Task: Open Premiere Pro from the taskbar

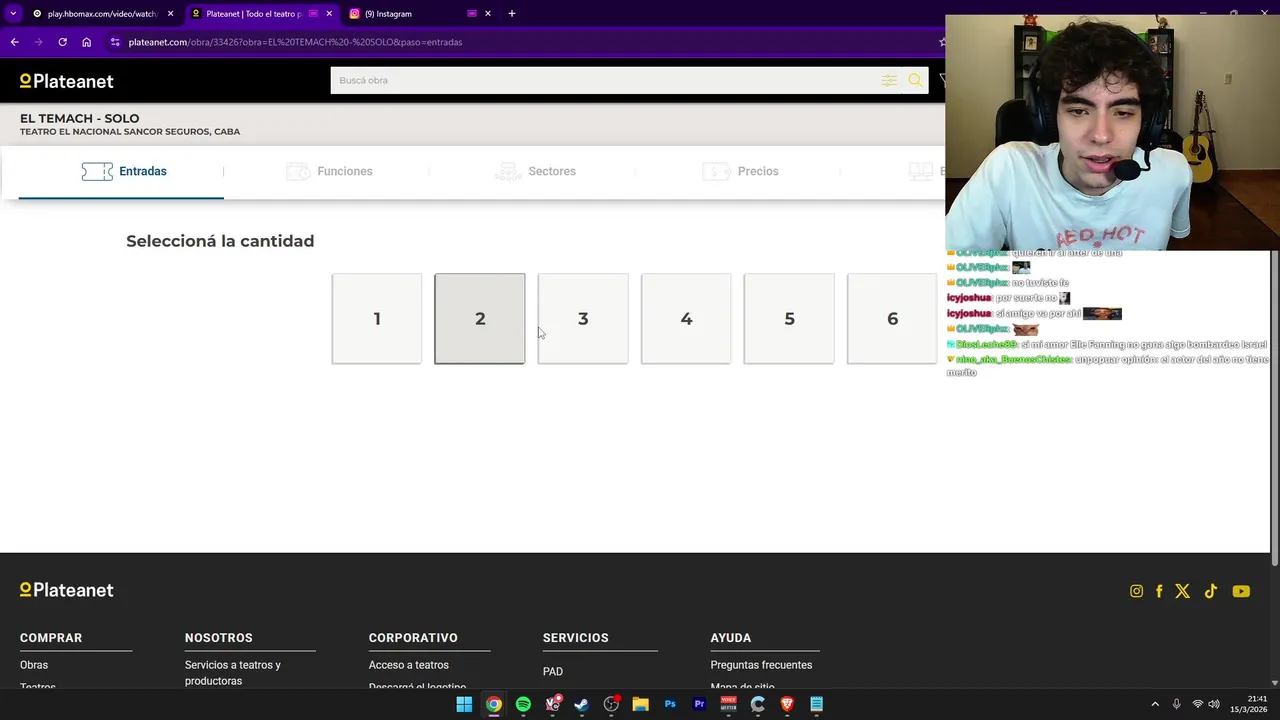Action: point(699,704)
